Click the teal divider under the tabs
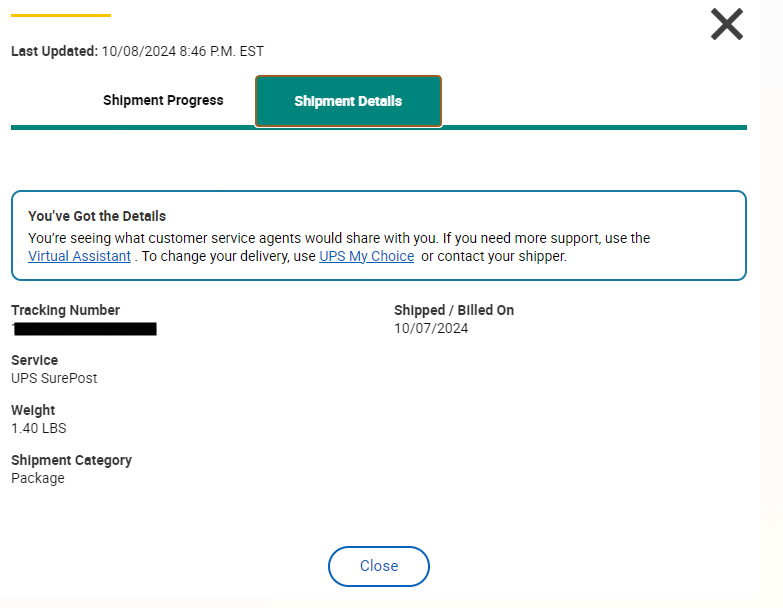The height and width of the screenshot is (608, 783). [600, 127]
